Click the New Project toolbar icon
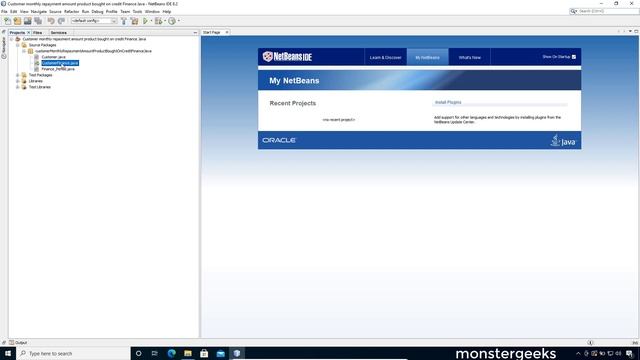This screenshot has width=640, height=360. [17, 21]
